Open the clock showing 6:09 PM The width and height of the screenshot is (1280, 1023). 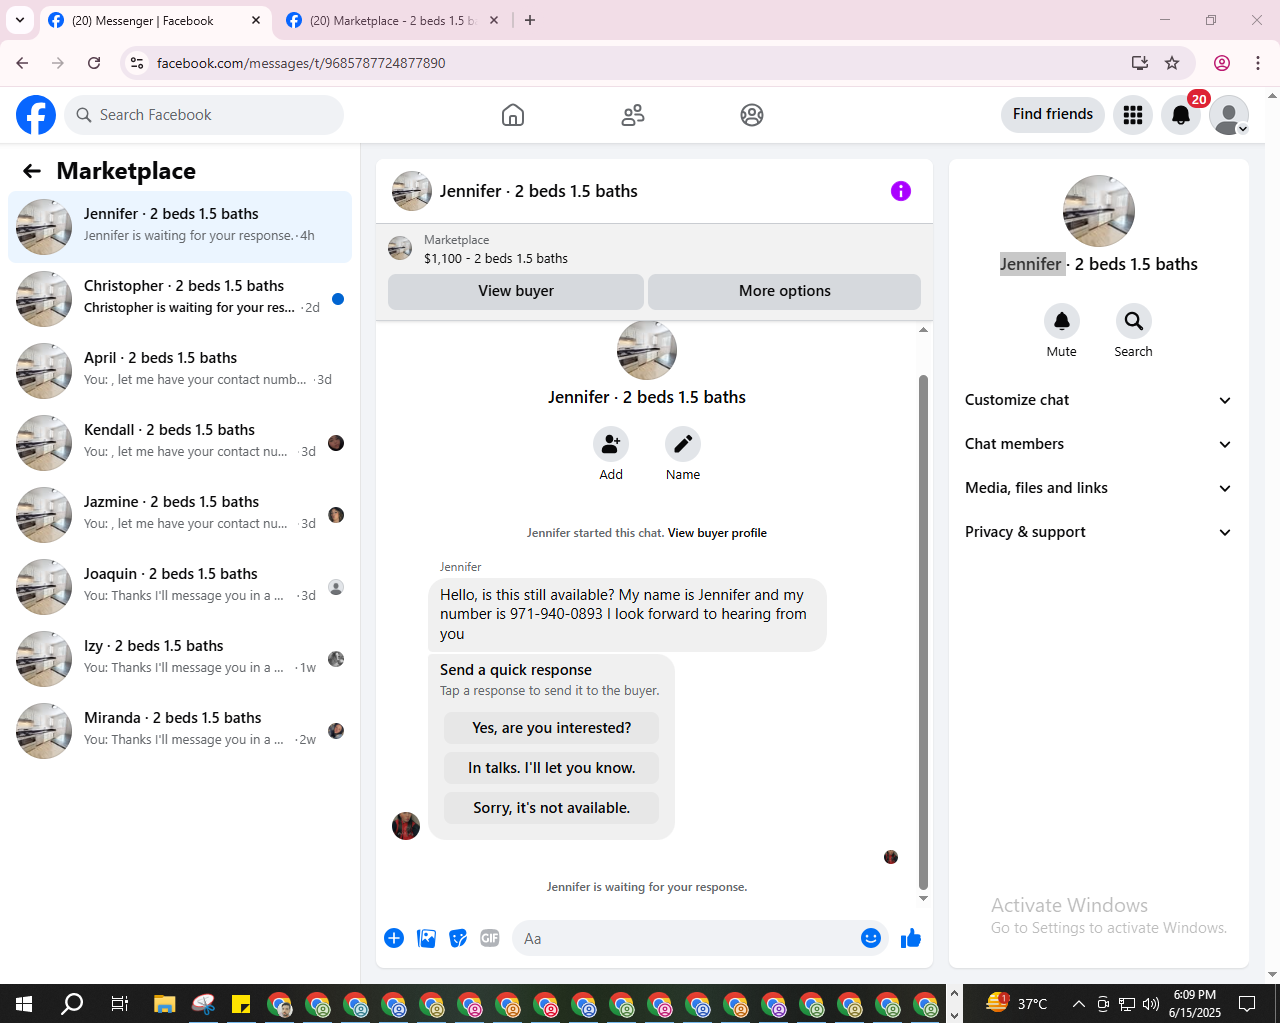[1195, 1003]
